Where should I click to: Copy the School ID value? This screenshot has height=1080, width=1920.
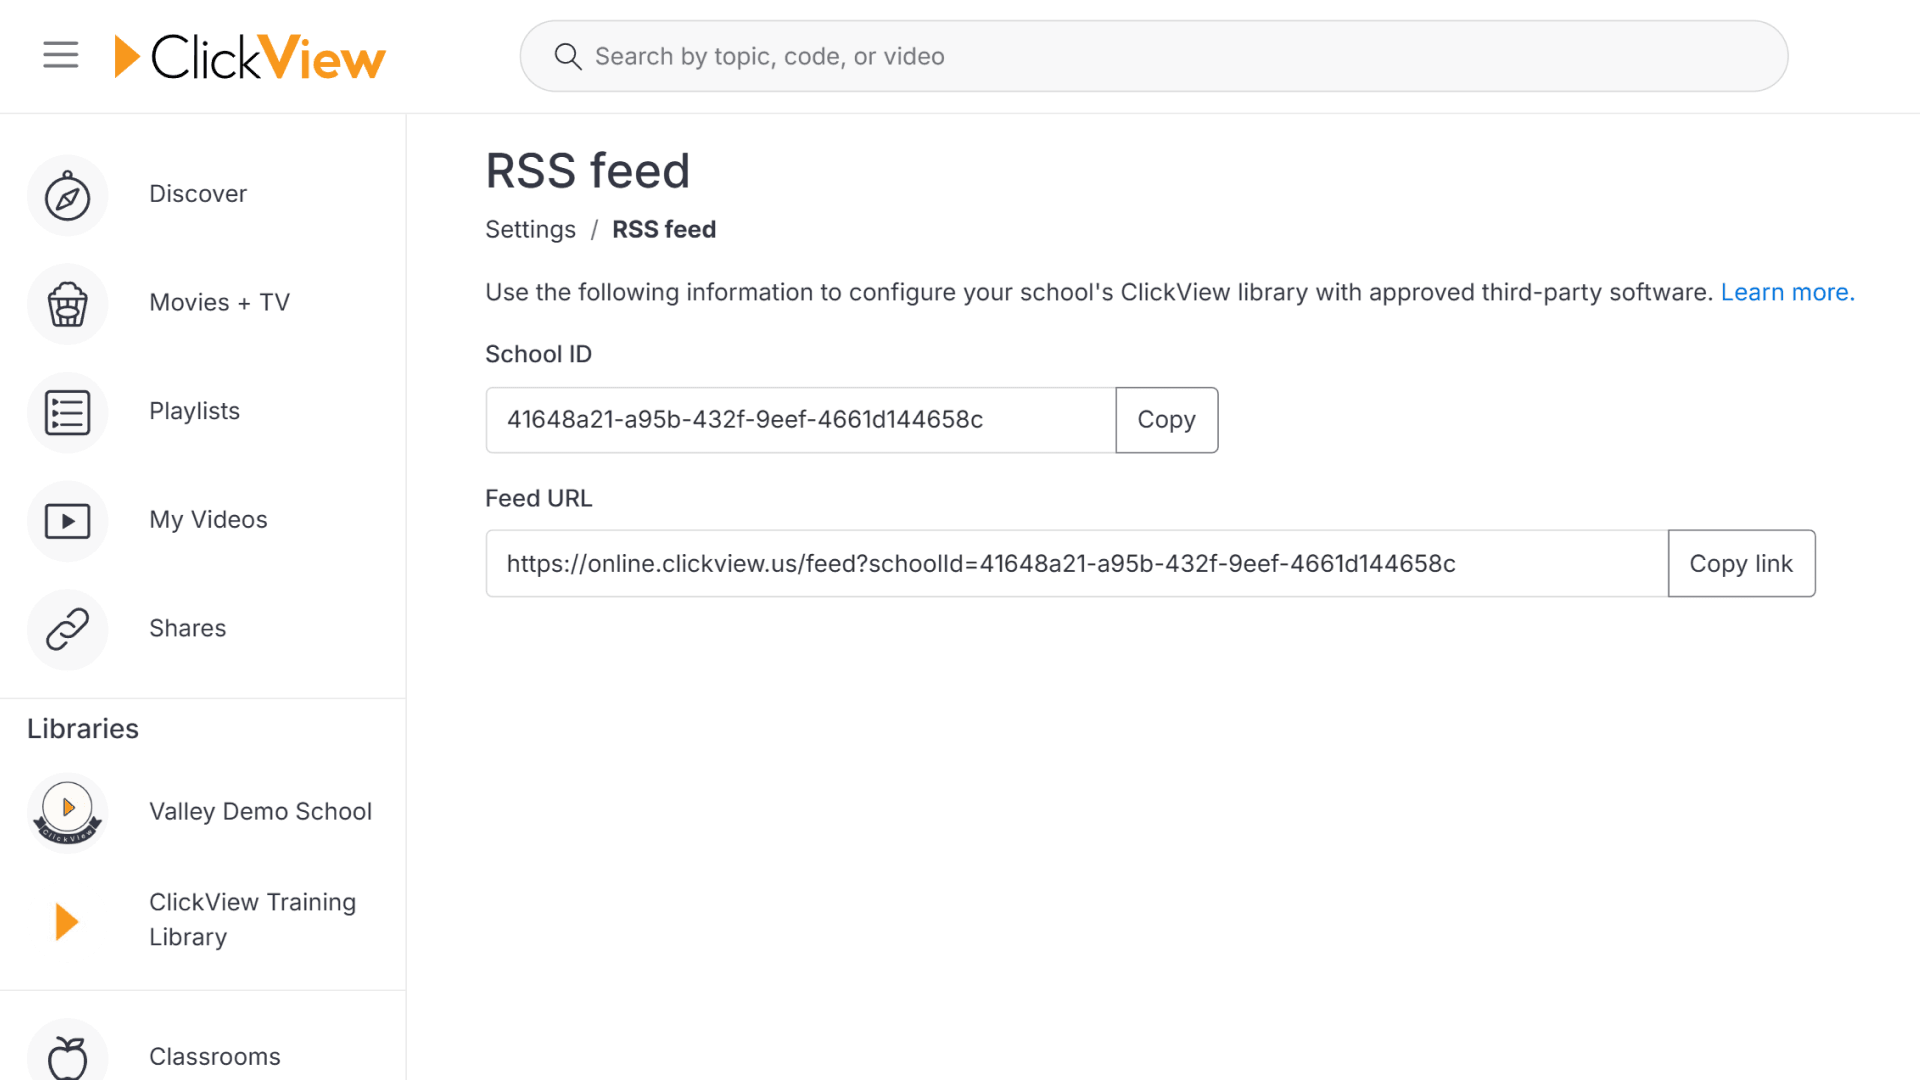click(1166, 420)
